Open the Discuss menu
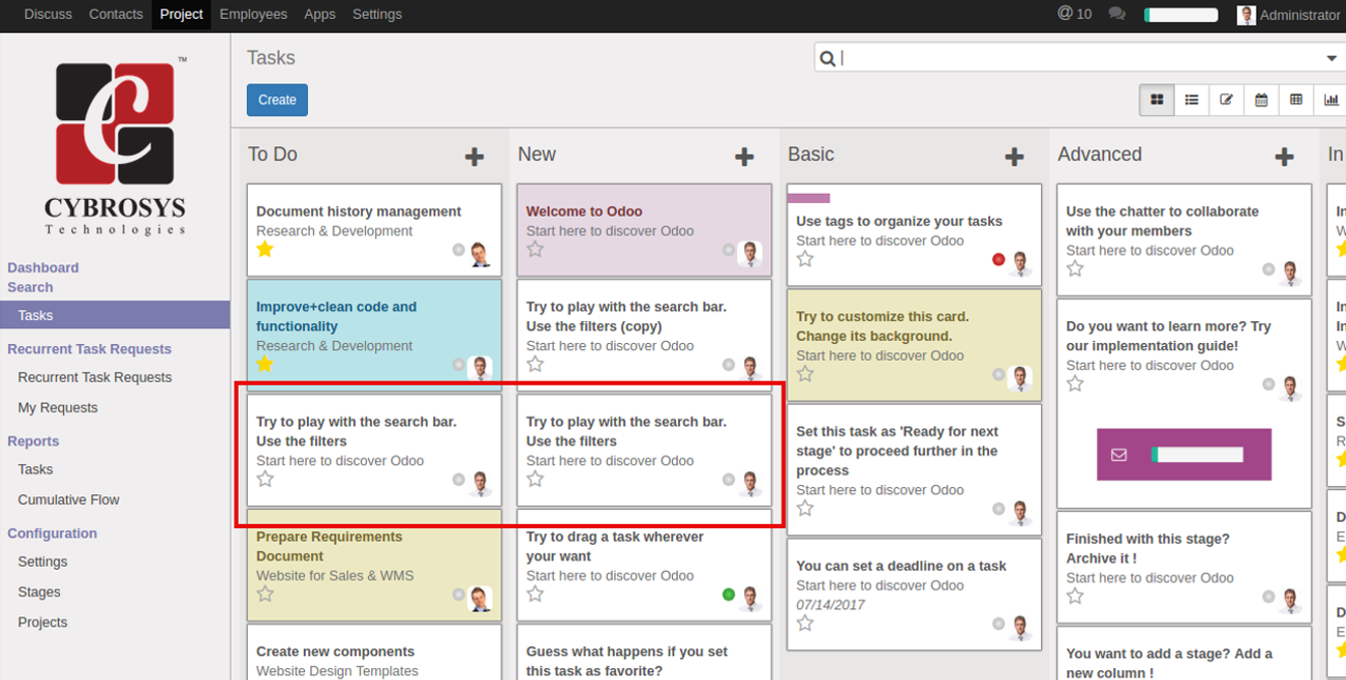Viewport: 1346px width, 680px height. pos(48,14)
